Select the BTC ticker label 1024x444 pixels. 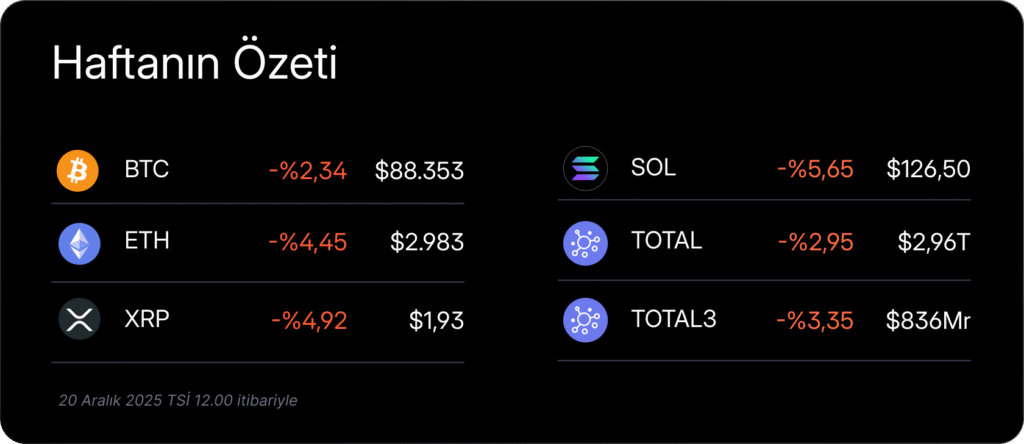coord(147,170)
